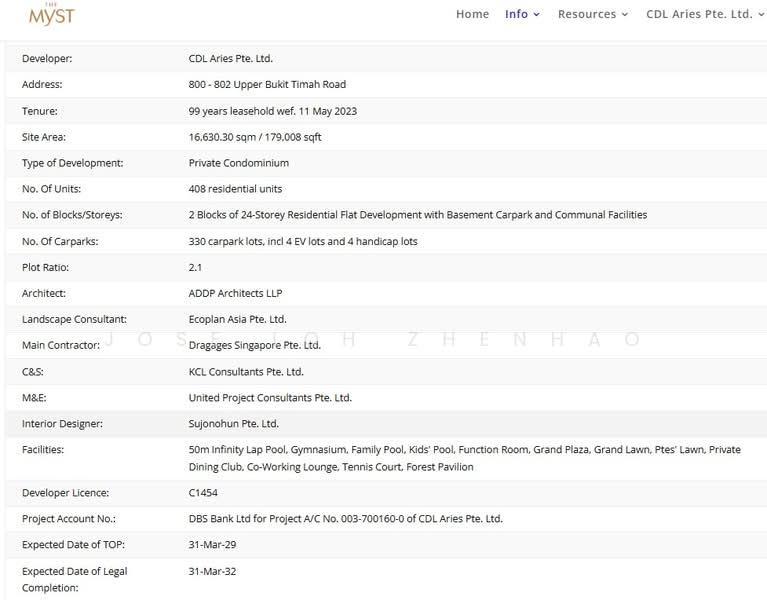Click The Myst logo
The width and height of the screenshot is (767, 600).
coord(51,14)
